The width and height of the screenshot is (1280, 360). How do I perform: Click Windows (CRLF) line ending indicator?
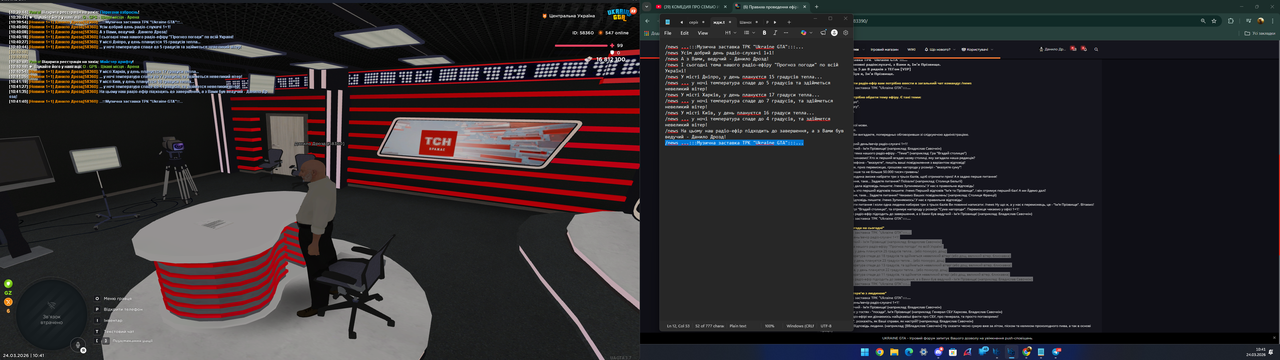click(800, 326)
